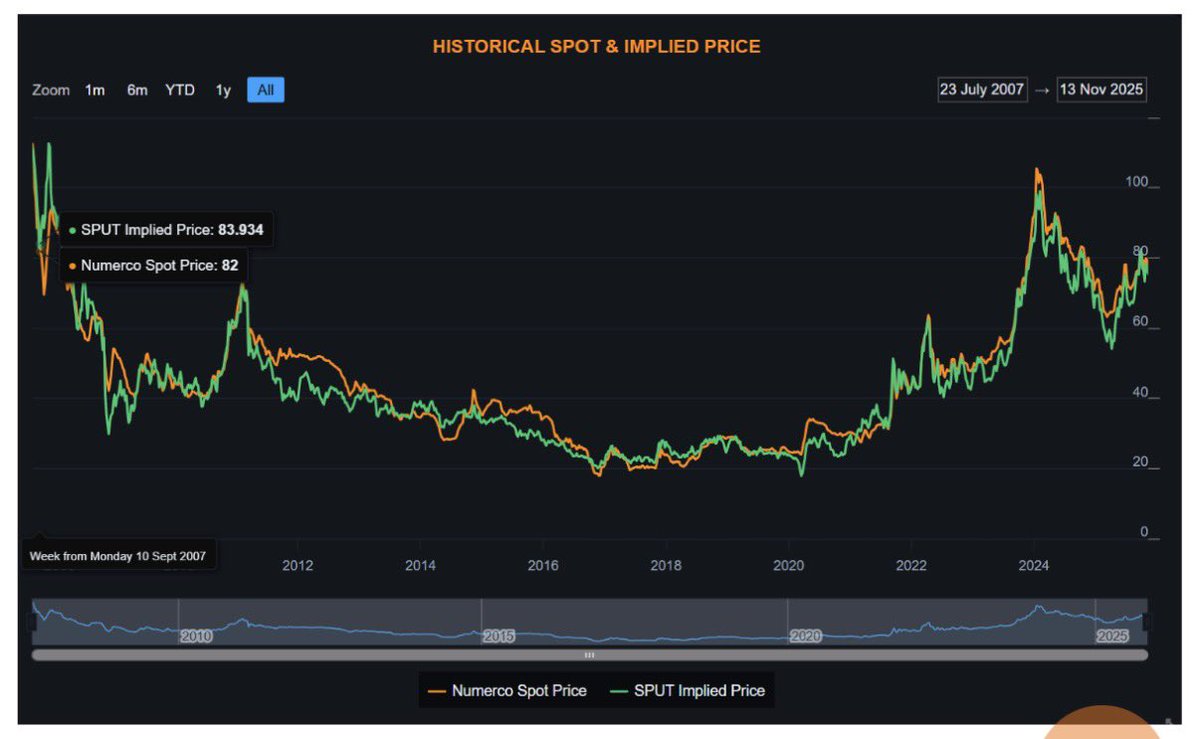Click the orange Numerco Spot Price legend marker

point(437,691)
